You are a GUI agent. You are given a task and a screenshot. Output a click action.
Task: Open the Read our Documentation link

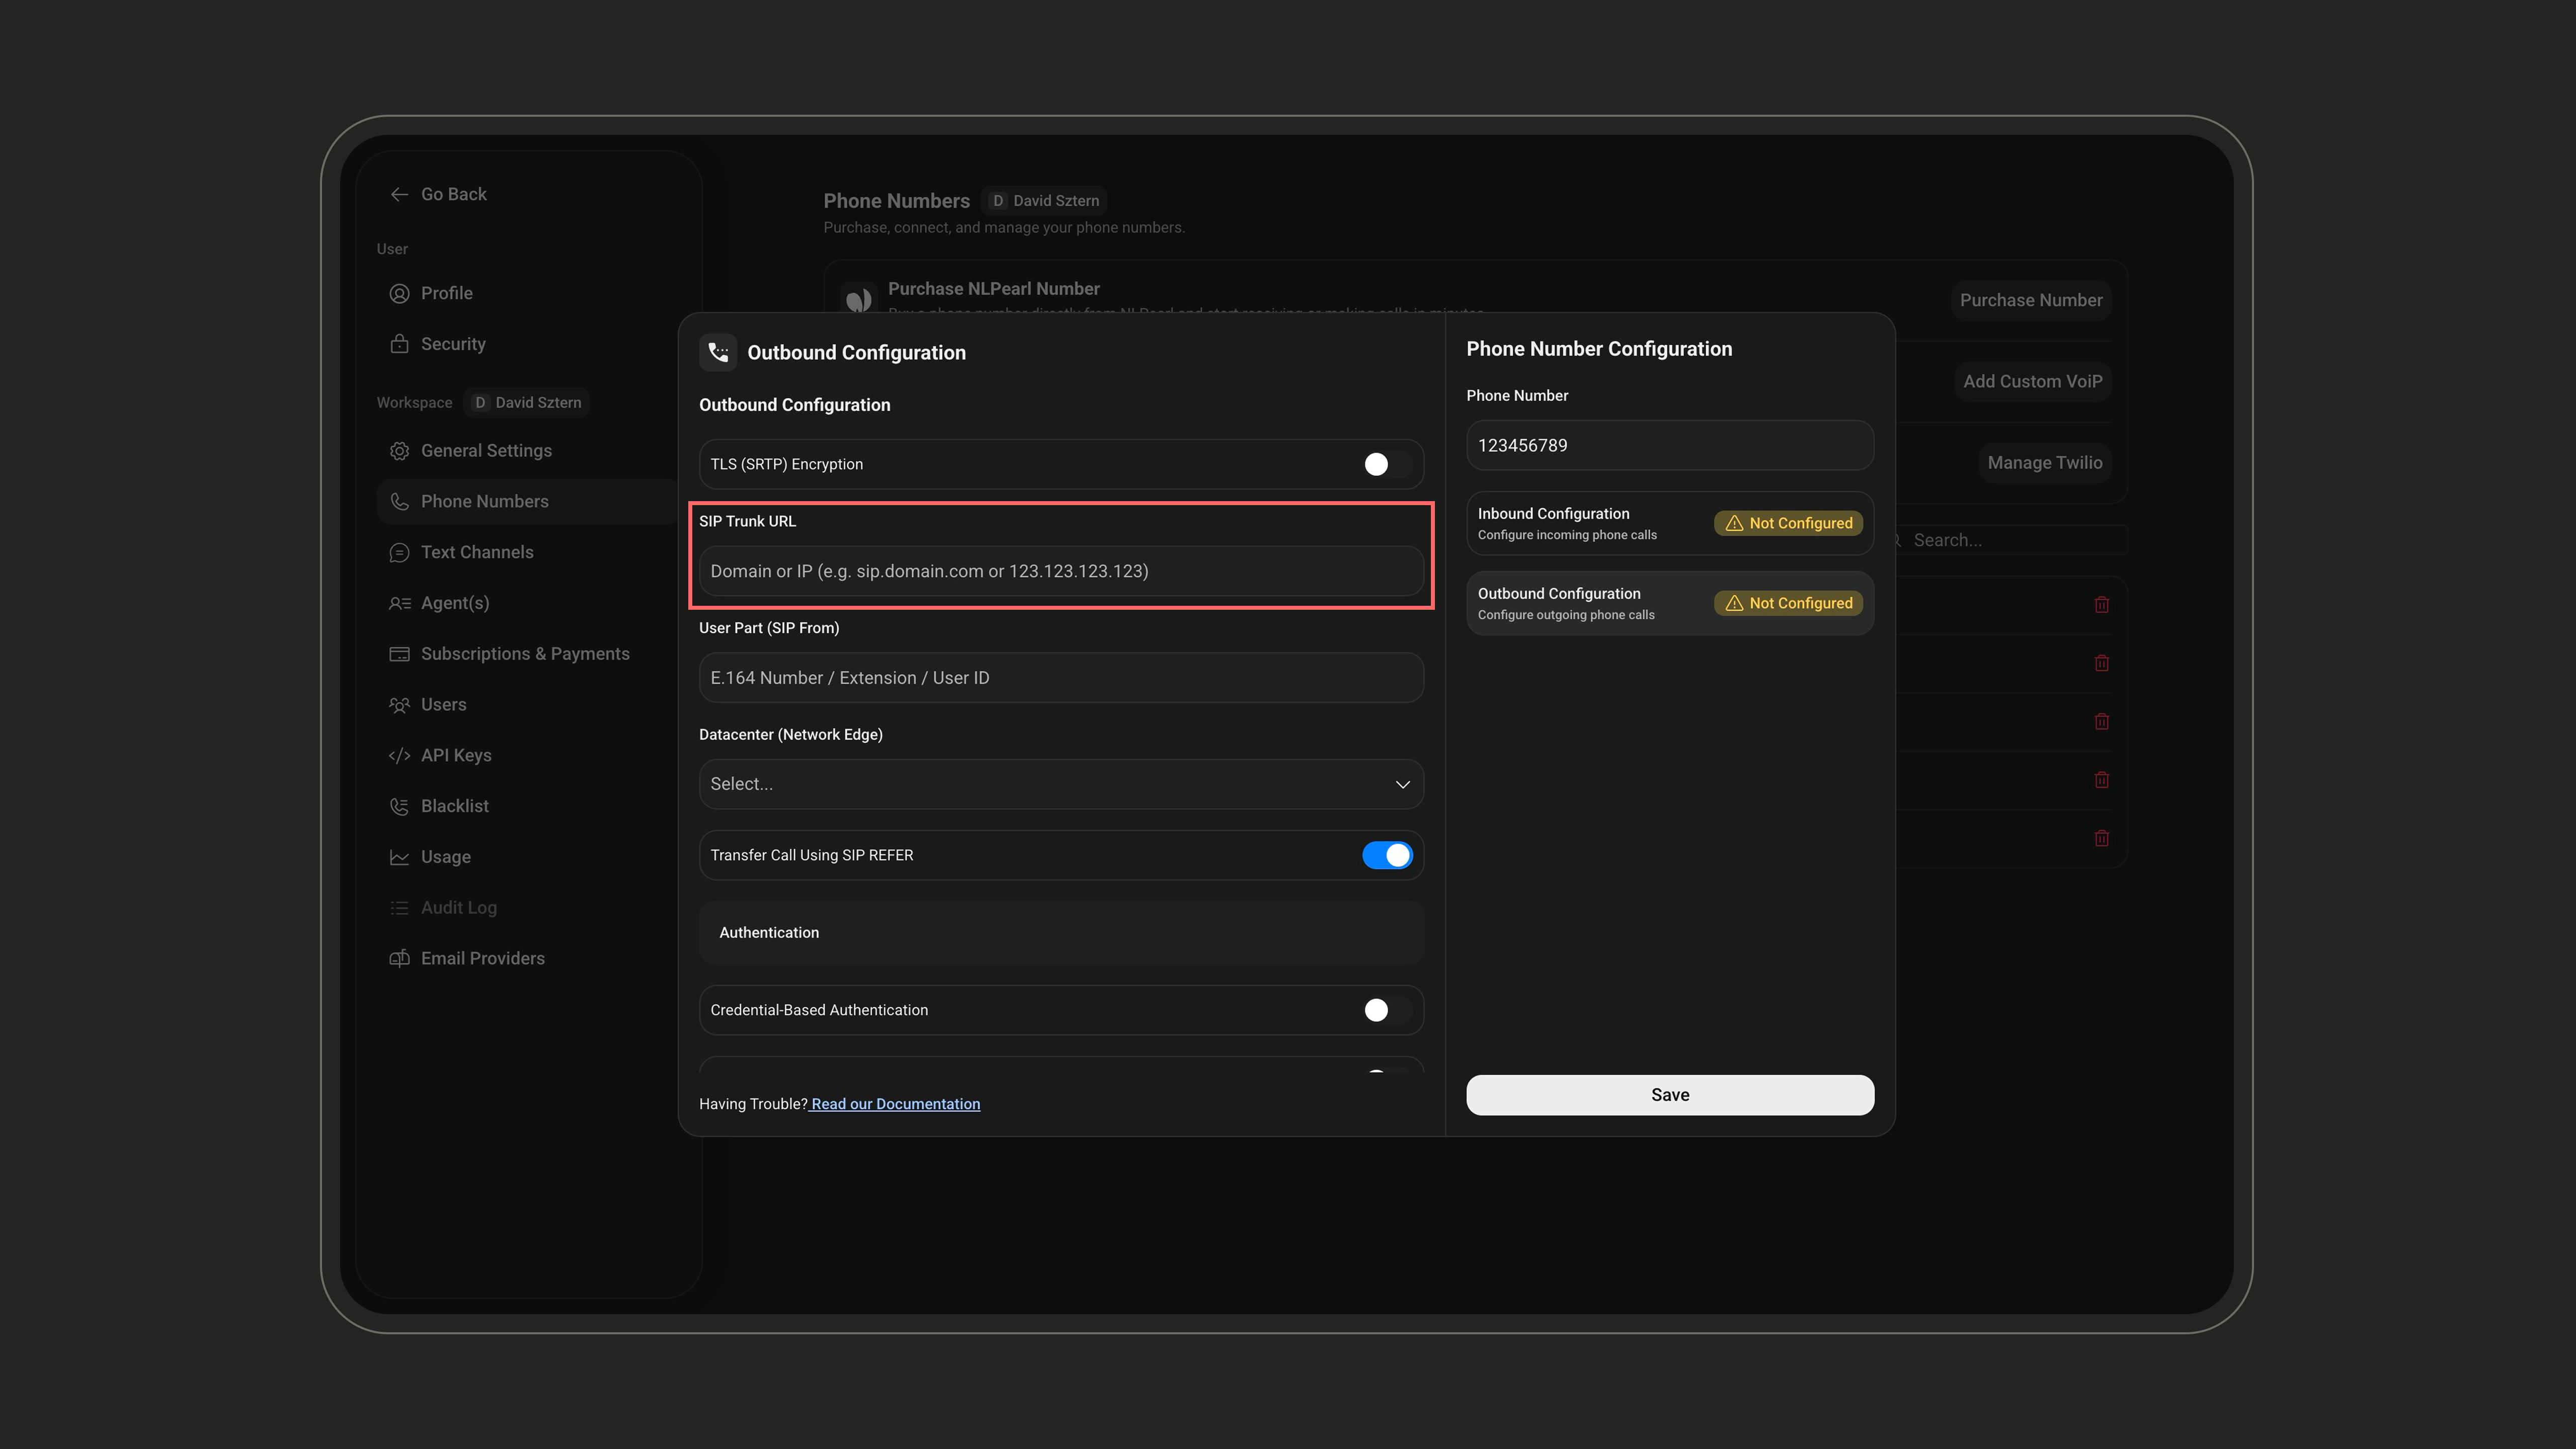pyautogui.click(x=895, y=1104)
